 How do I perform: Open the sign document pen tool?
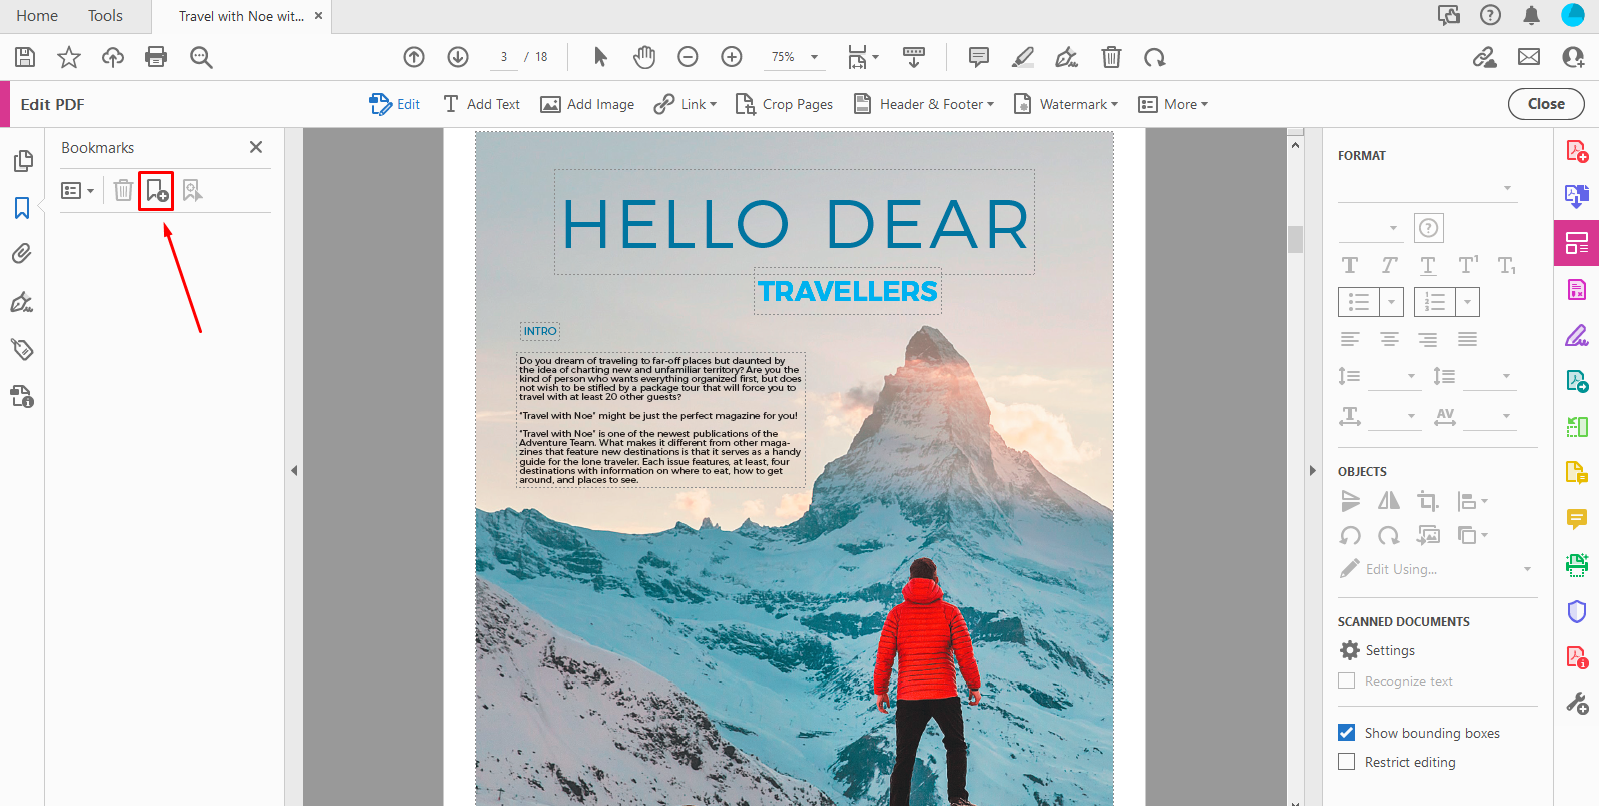pos(1067,57)
